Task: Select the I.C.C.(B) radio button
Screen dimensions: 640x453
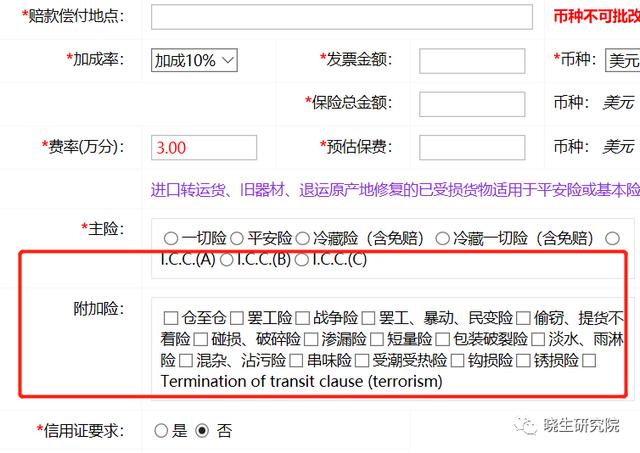Action: [227, 260]
